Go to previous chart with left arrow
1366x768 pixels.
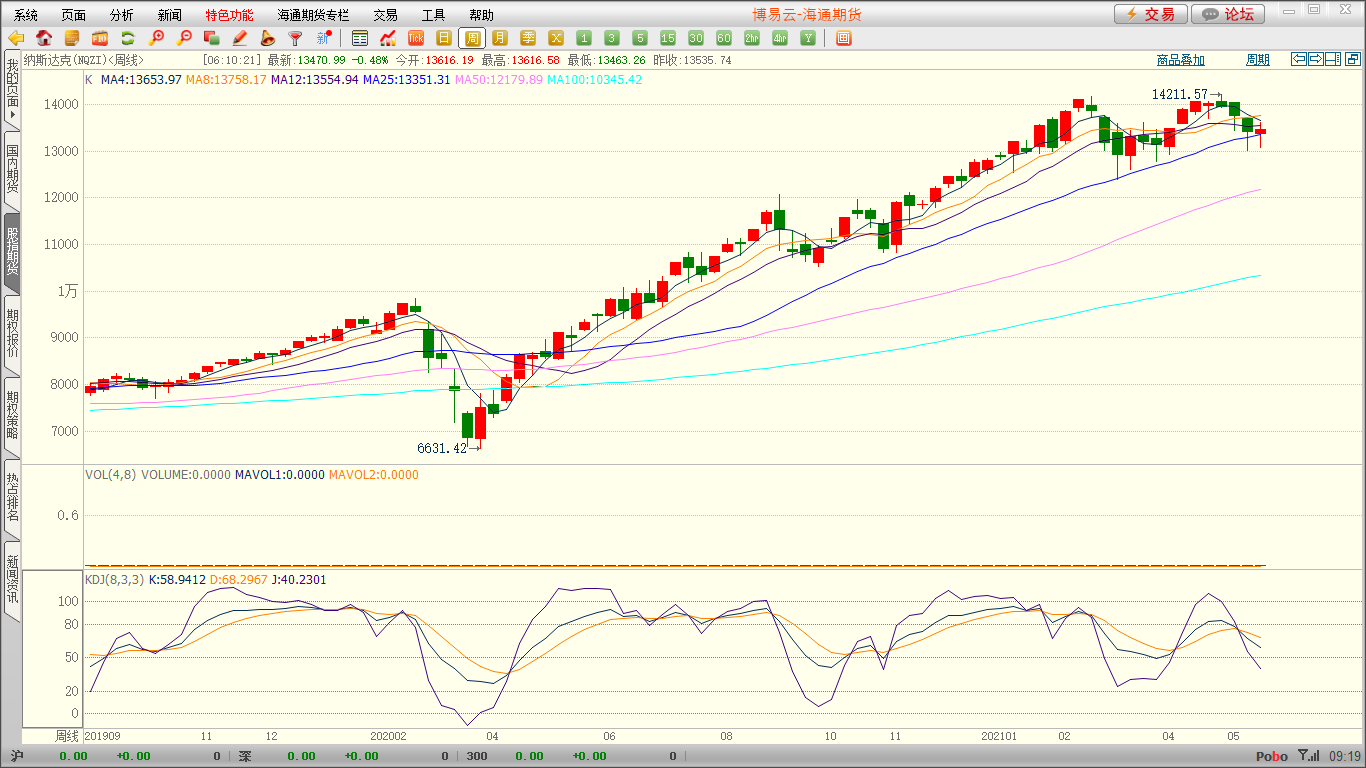tap(1299, 60)
